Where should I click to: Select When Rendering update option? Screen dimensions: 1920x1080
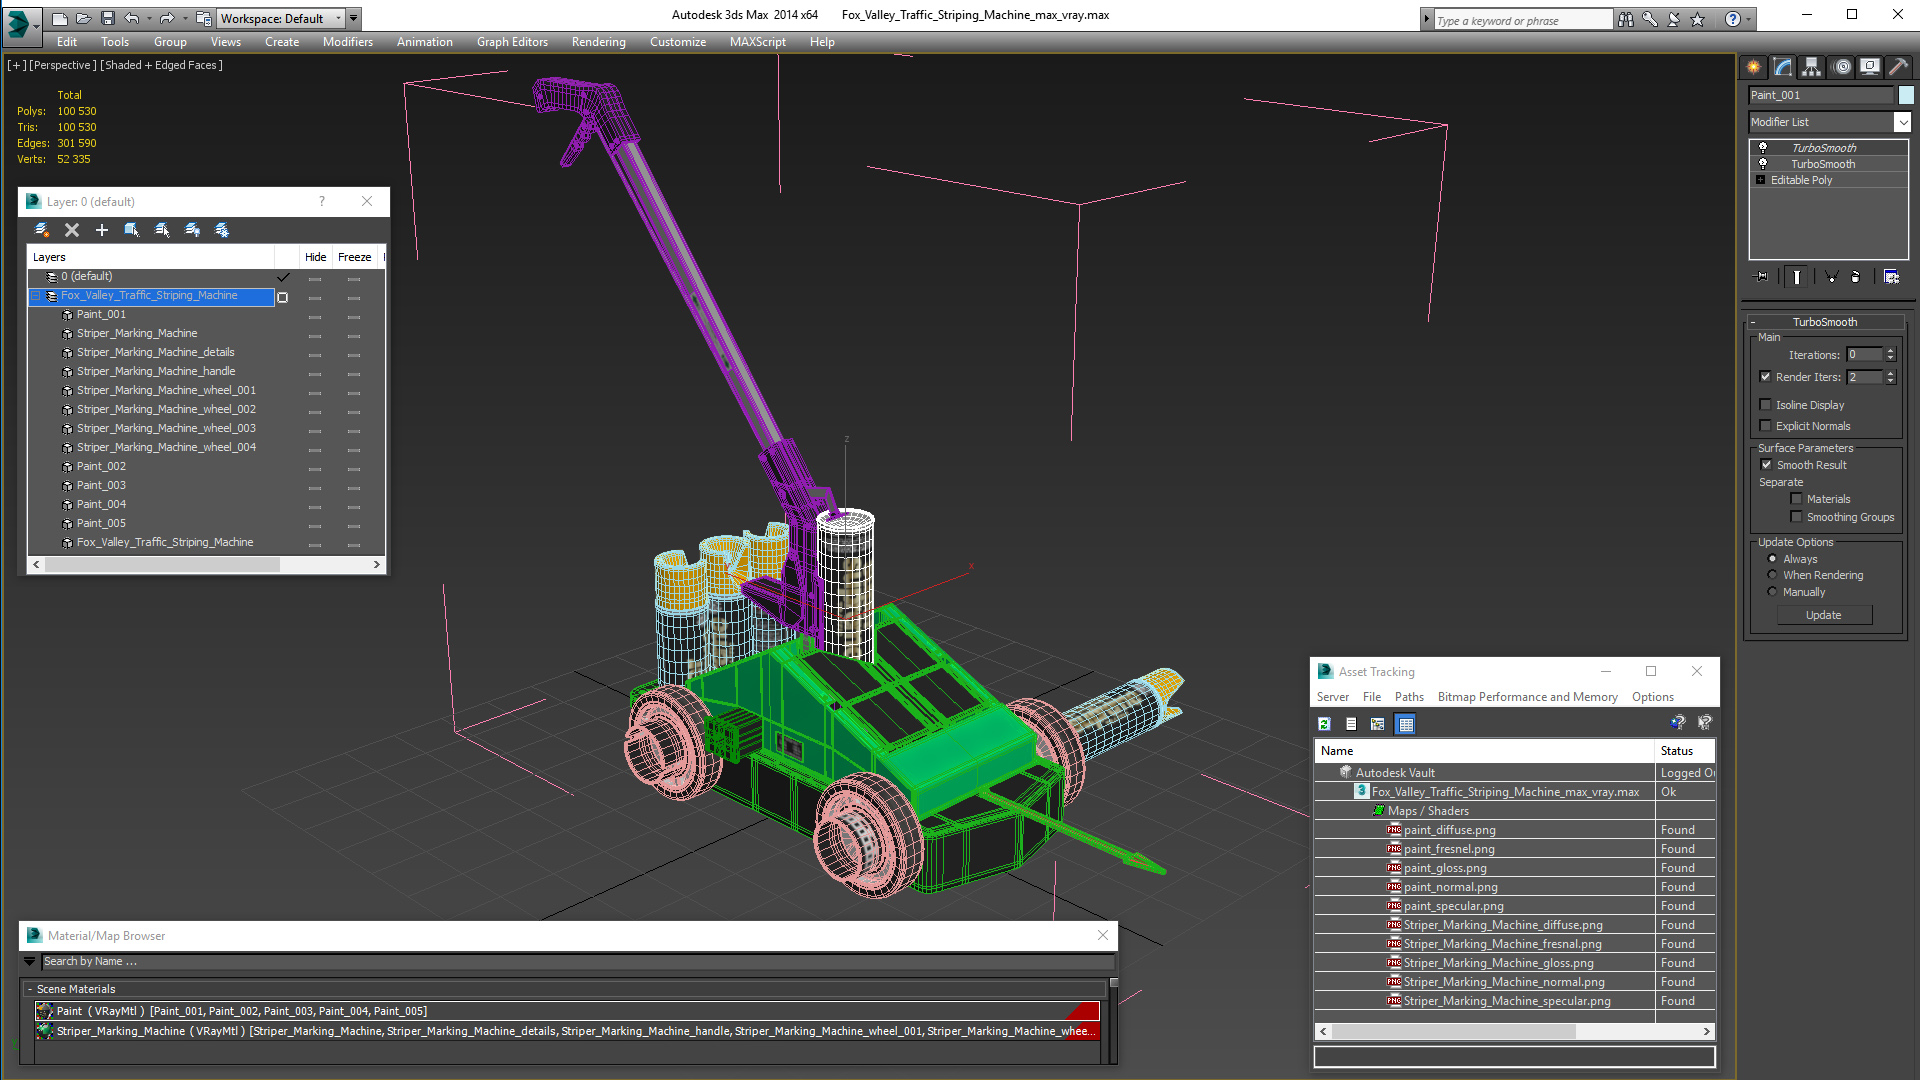point(1772,575)
